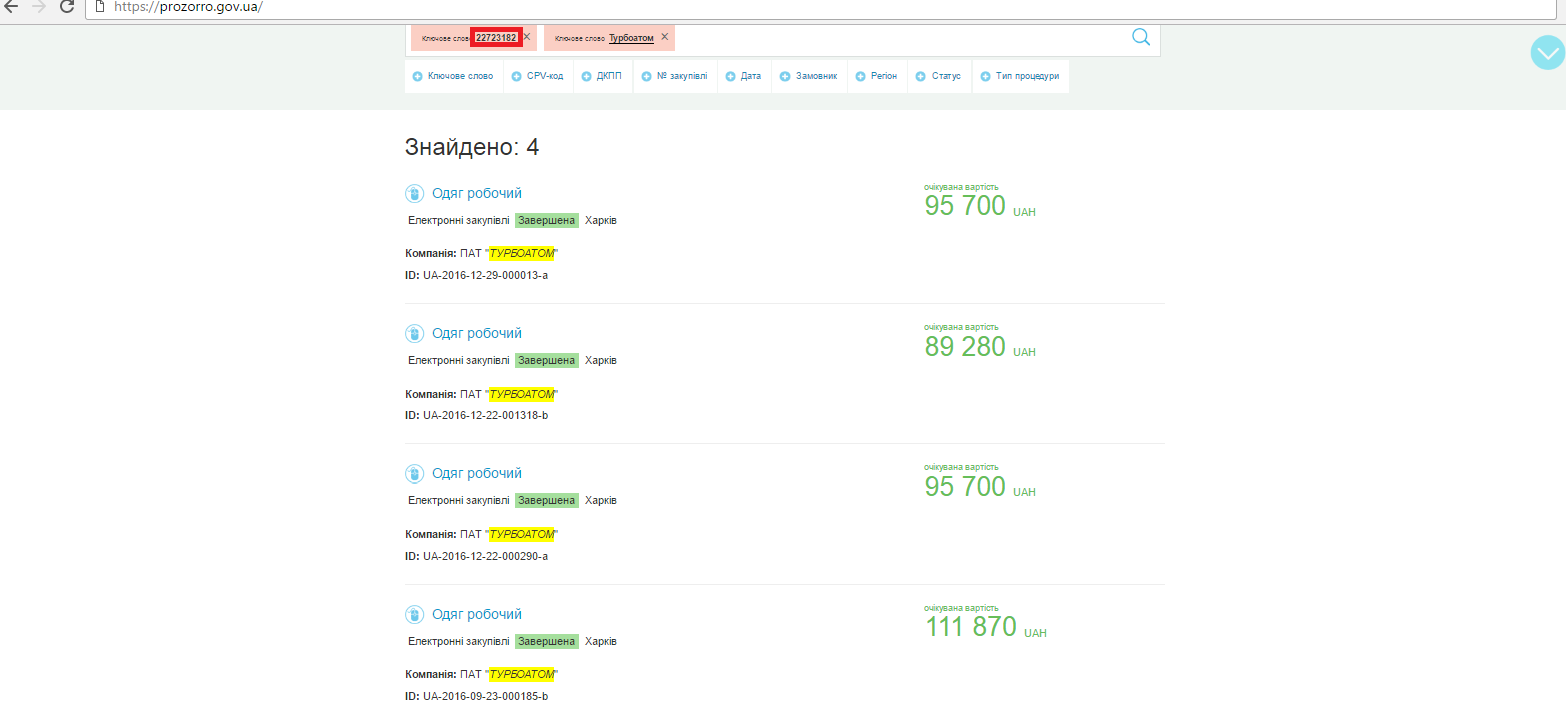Screen dimensions: 1566x716
Task: Remove the 22723182 keyword filter
Action: pos(527,37)
